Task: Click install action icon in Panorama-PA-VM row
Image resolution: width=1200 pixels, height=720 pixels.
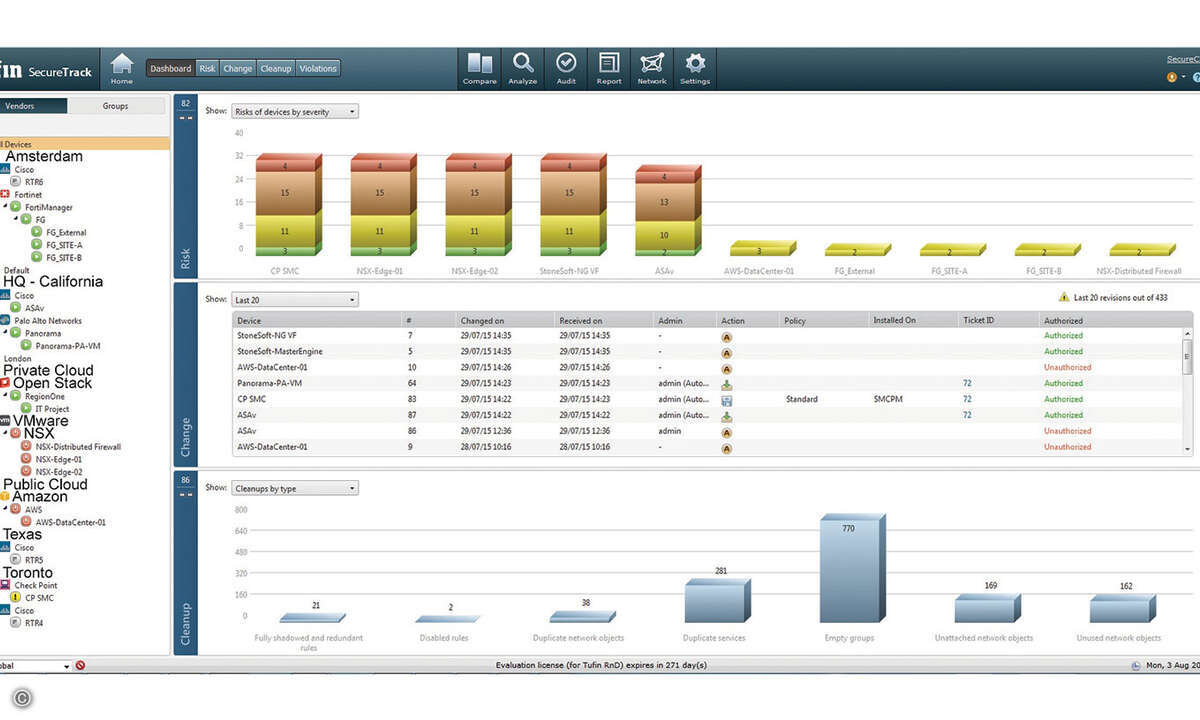Action: point(726,383)
